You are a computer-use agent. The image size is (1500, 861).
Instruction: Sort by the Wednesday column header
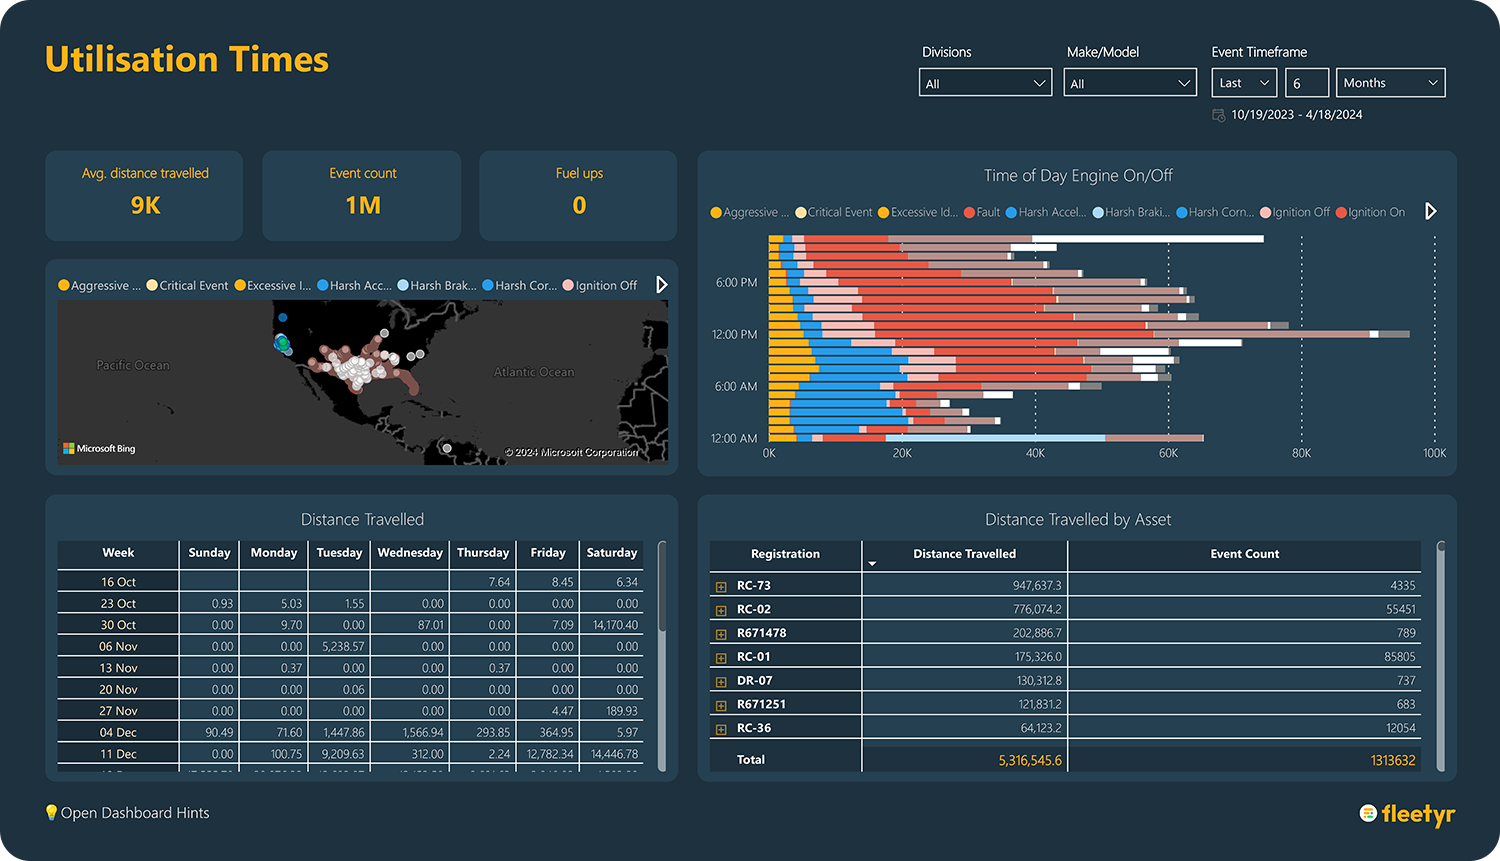click(x=410, y=553)
